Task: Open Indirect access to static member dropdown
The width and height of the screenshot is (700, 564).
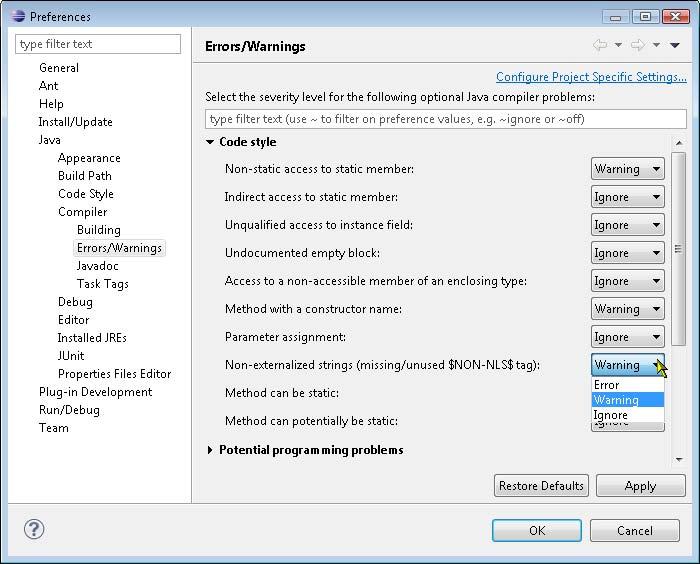Action: pyautogui.click(x=628, y=197)
